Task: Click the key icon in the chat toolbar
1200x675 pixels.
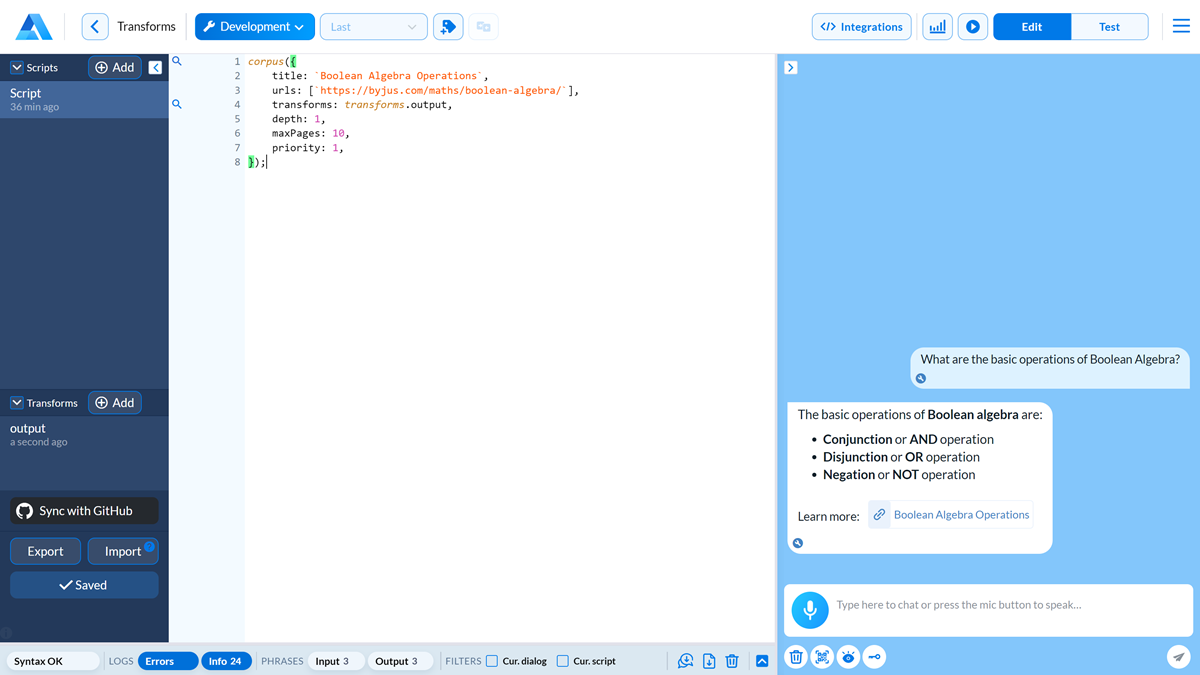Action: (874, 657)
